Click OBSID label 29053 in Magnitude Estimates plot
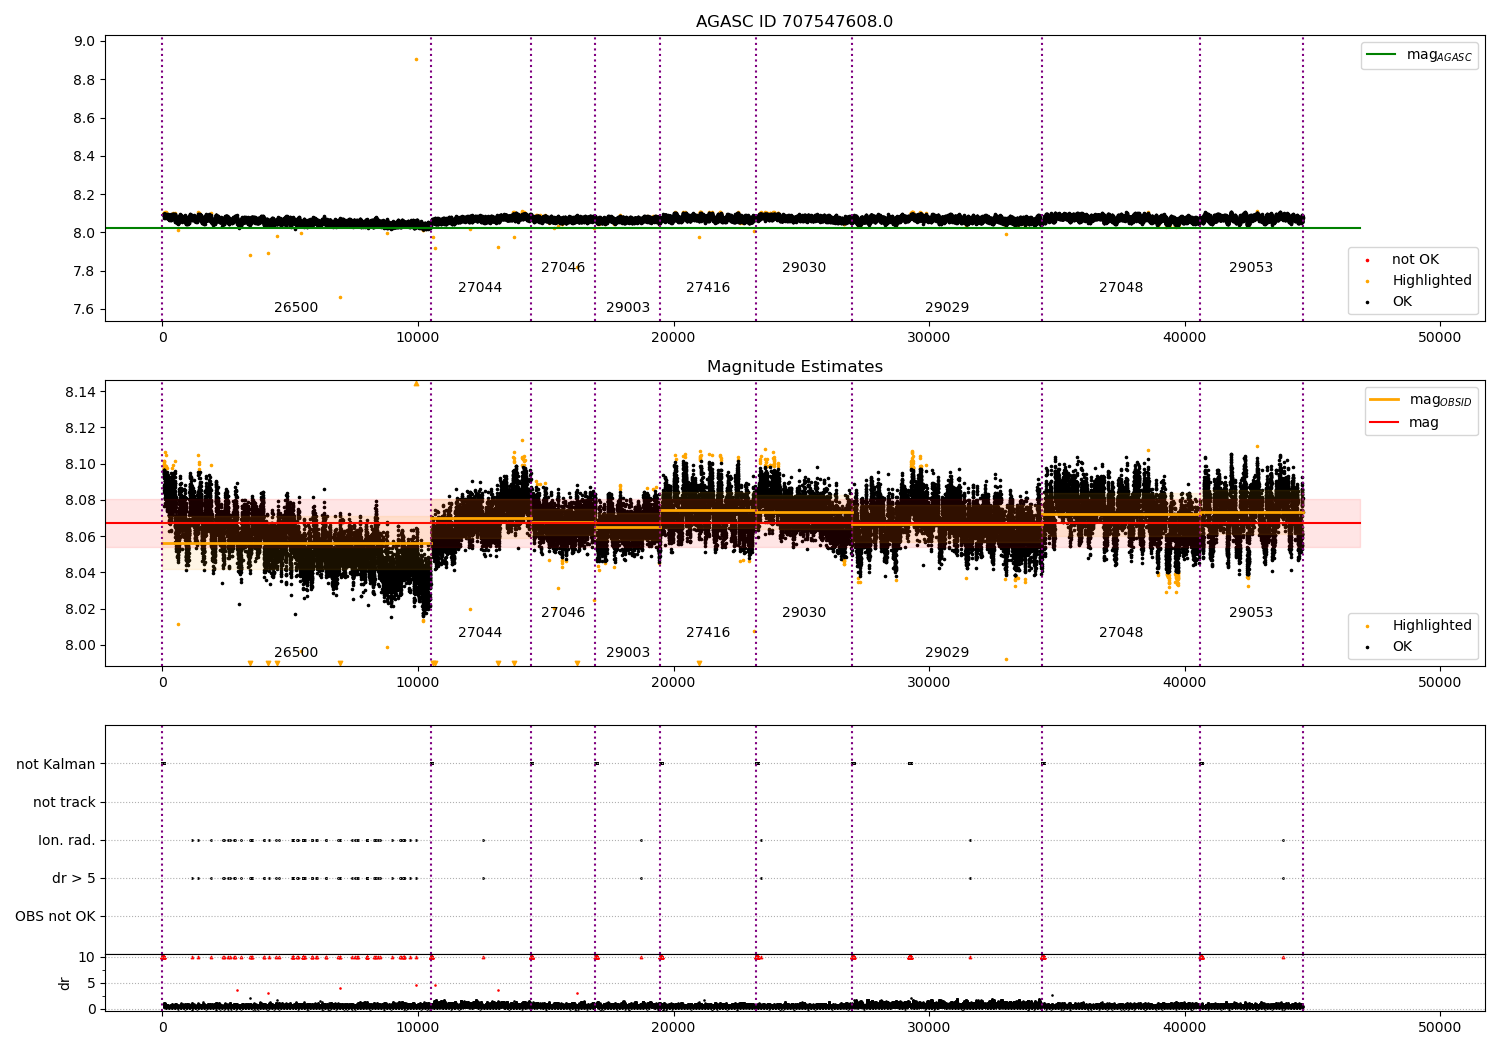 tap(1251, 613)
